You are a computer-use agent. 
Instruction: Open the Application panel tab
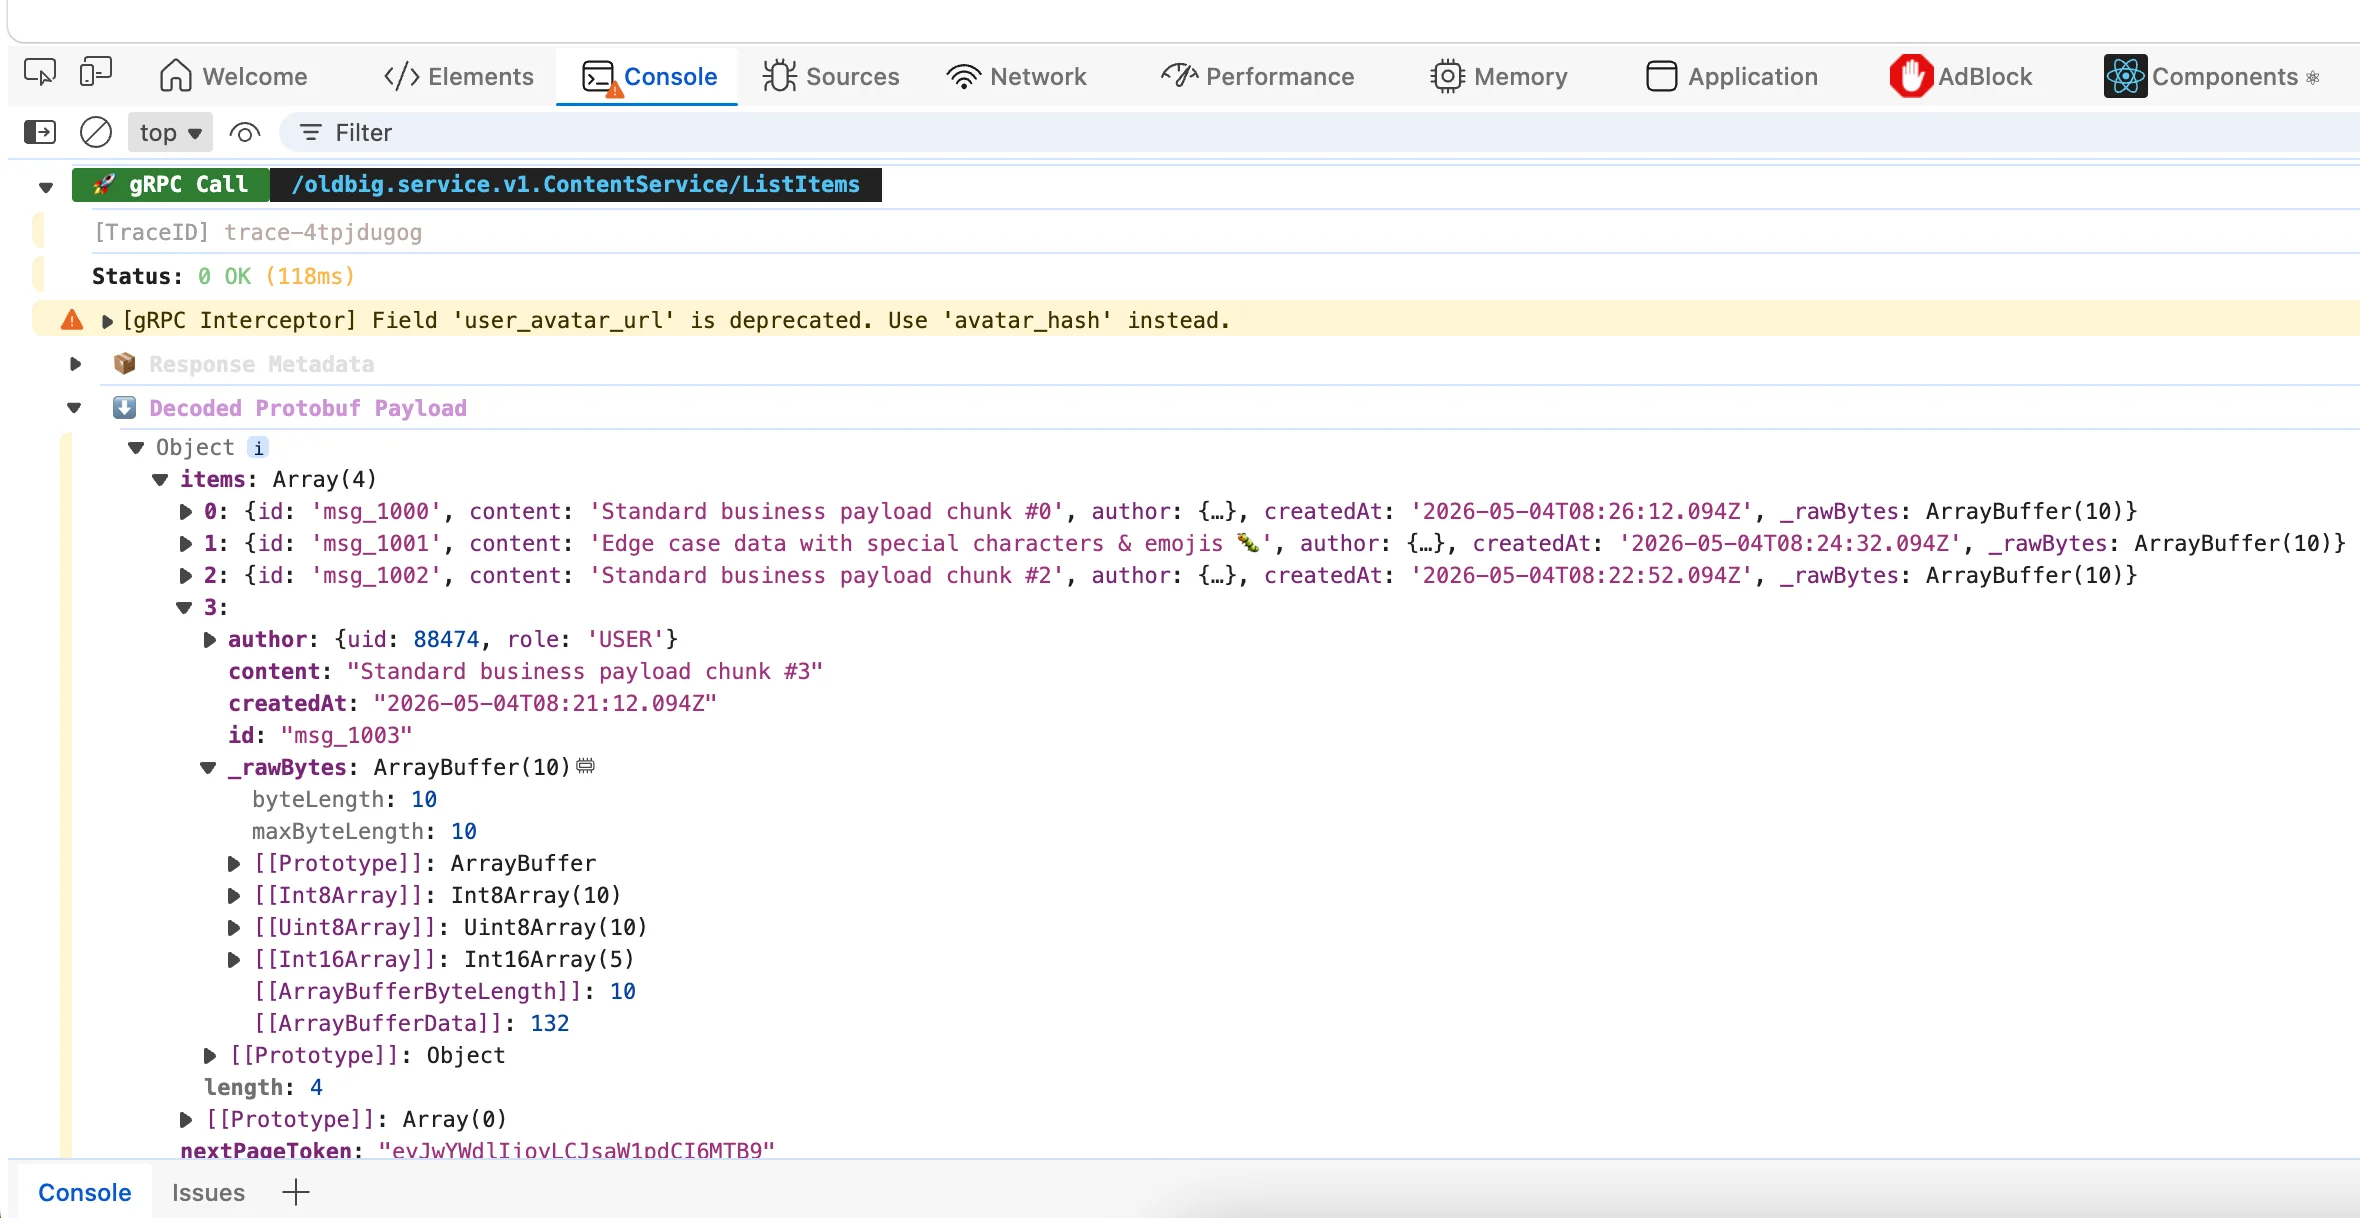pyautogui.click(x=1732, y=76)
